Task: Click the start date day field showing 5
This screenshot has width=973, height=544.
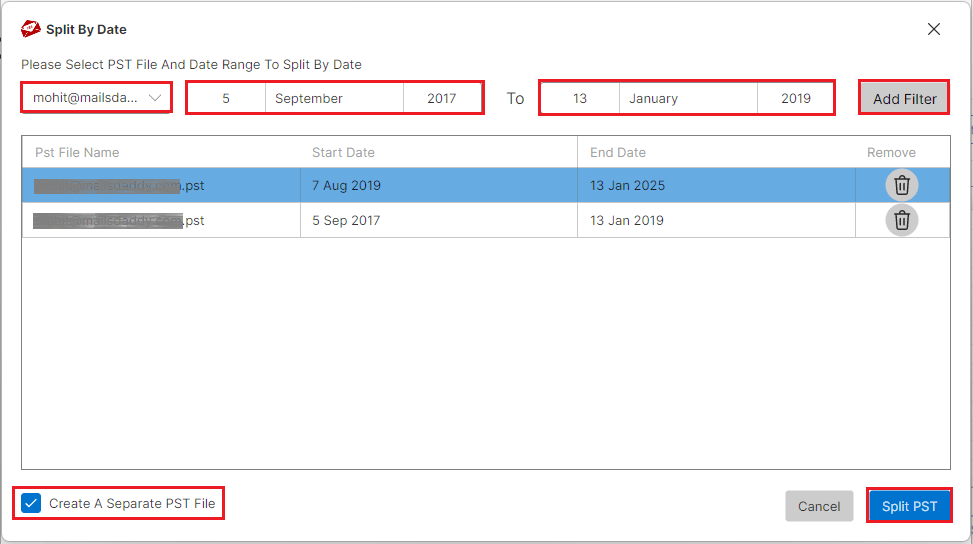Action: [226, 98]
